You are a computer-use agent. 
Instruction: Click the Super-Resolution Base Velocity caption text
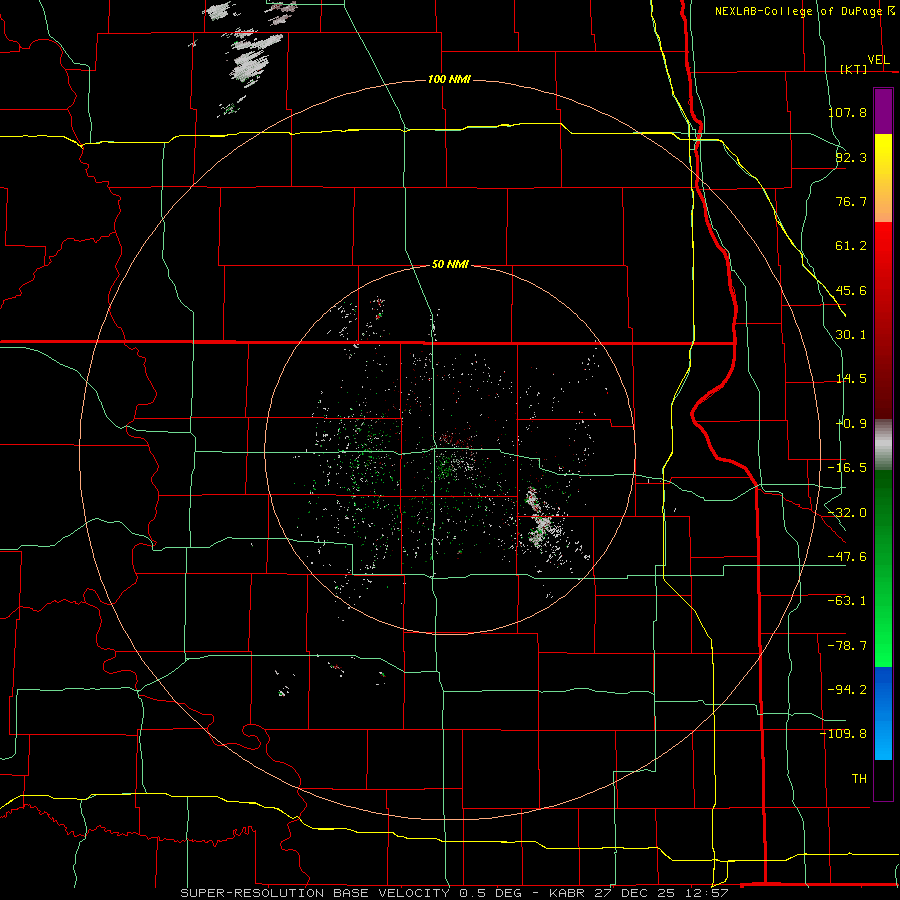click(x=454, y=893)
